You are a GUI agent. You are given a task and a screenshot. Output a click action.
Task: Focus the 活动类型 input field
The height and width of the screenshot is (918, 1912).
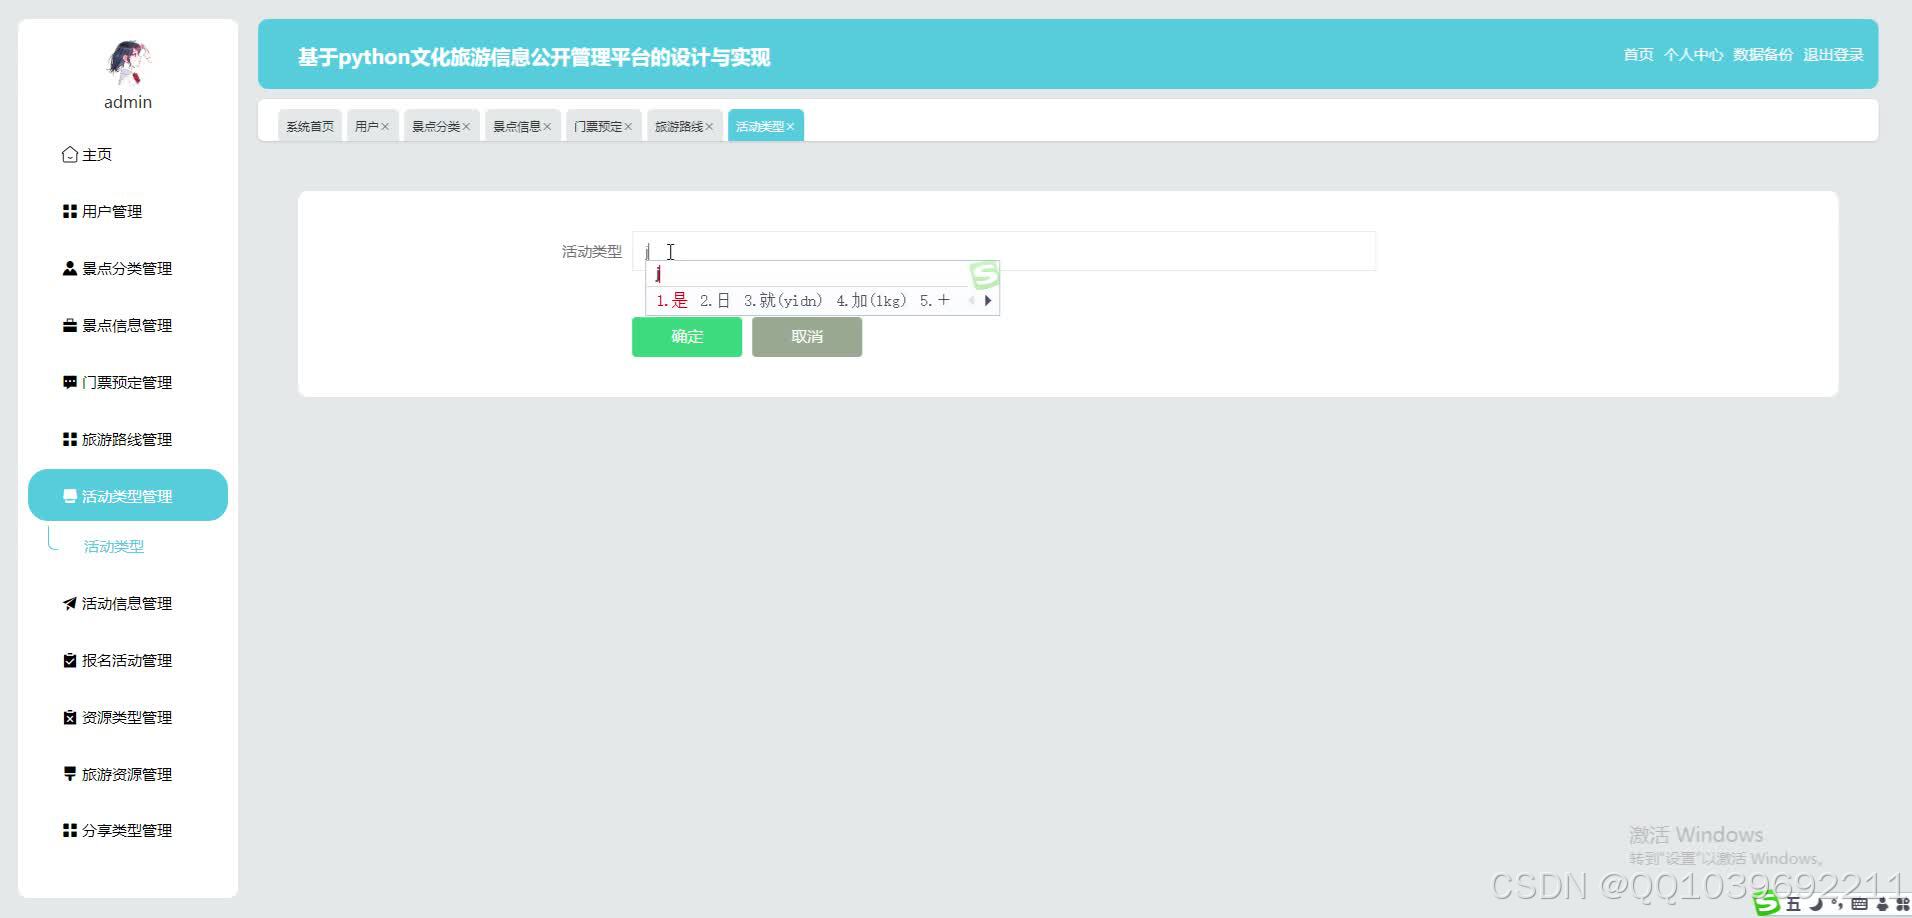pos(1004,251)
